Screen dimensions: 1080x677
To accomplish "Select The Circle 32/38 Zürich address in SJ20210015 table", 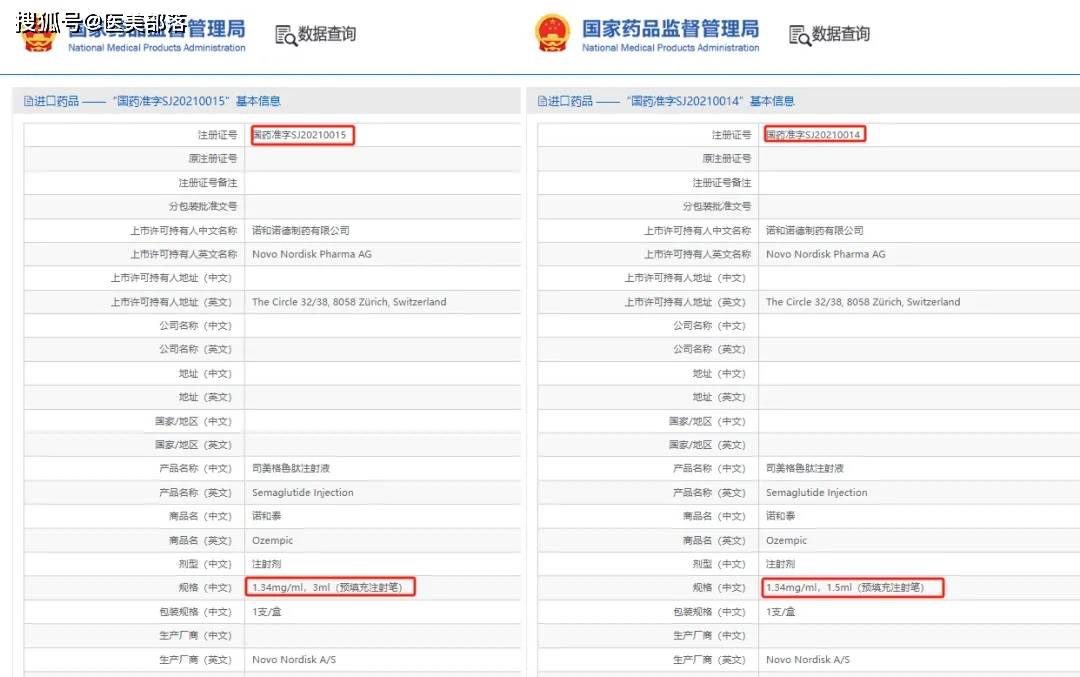I will click(x=349, y=302).
